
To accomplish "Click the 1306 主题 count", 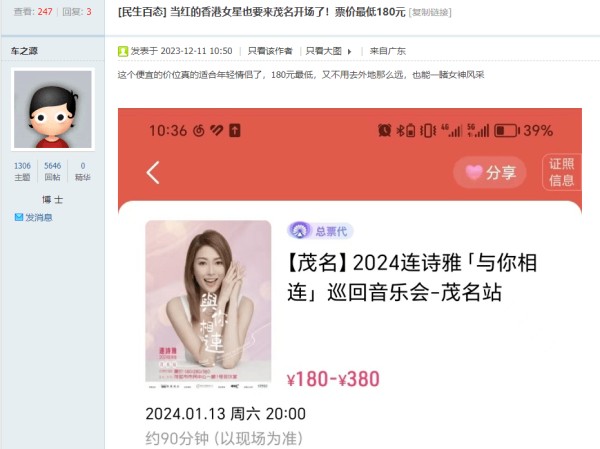I will tap(22, 171).
